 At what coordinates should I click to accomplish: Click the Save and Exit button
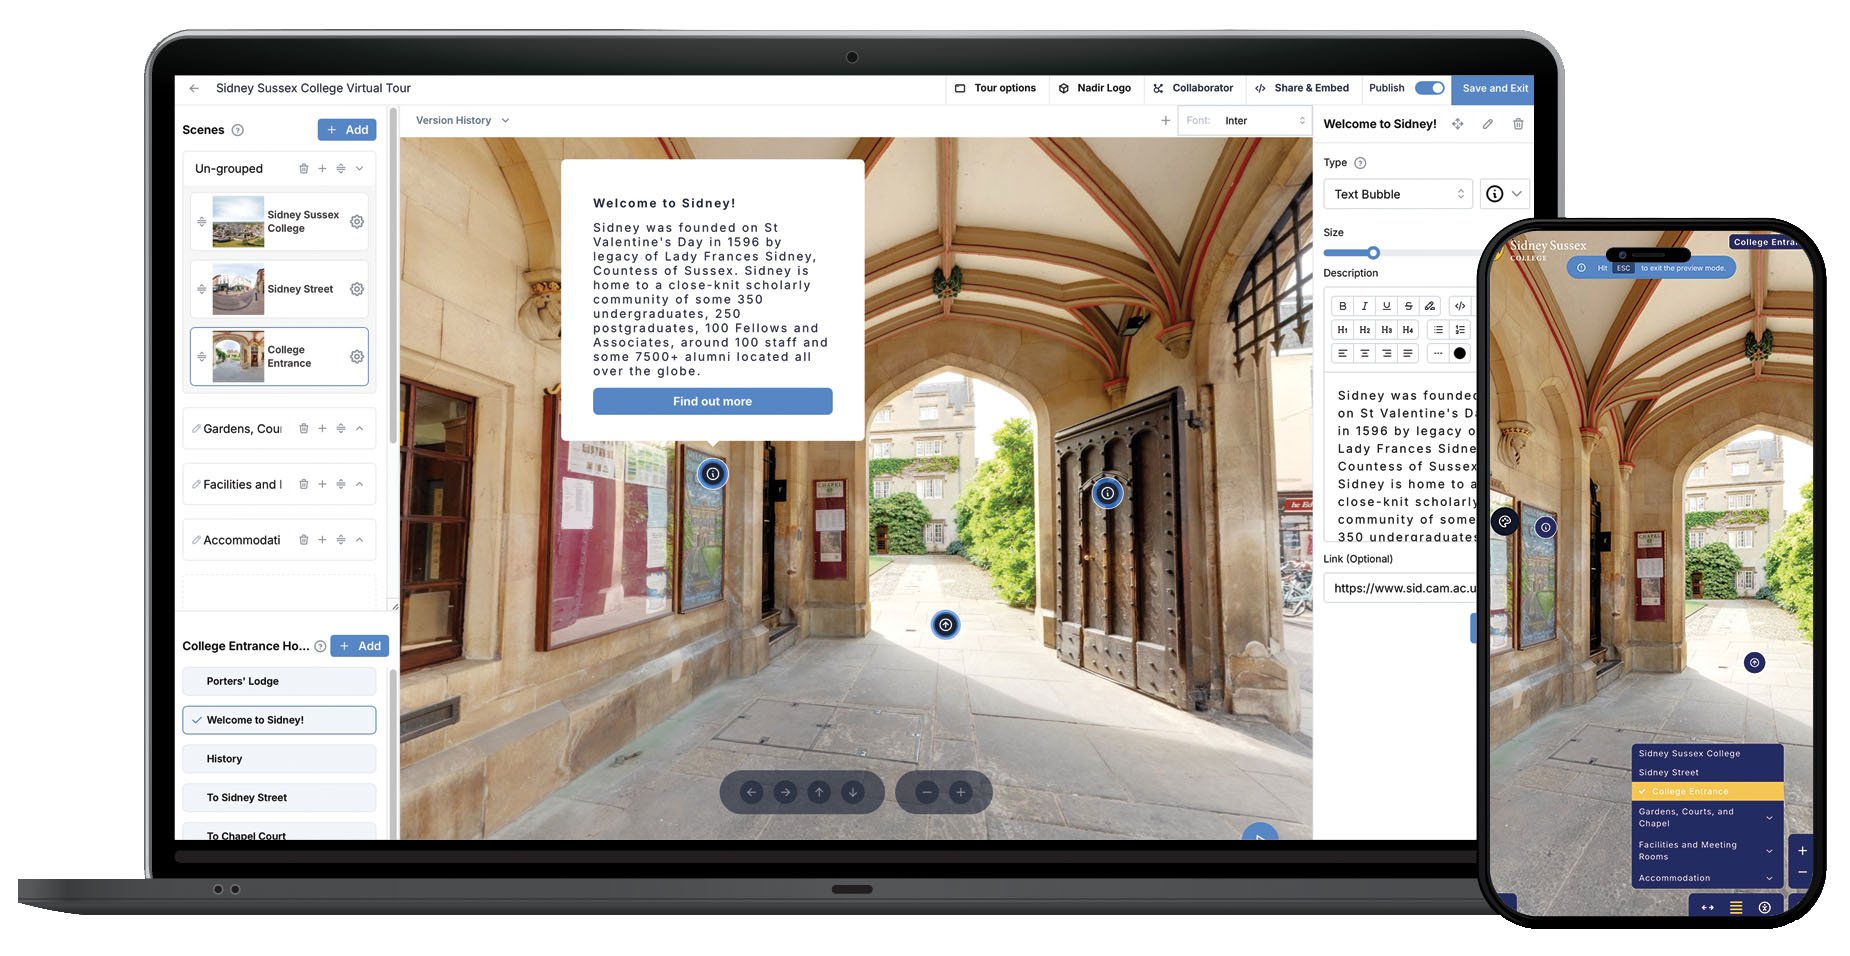tap(1494, 88)
